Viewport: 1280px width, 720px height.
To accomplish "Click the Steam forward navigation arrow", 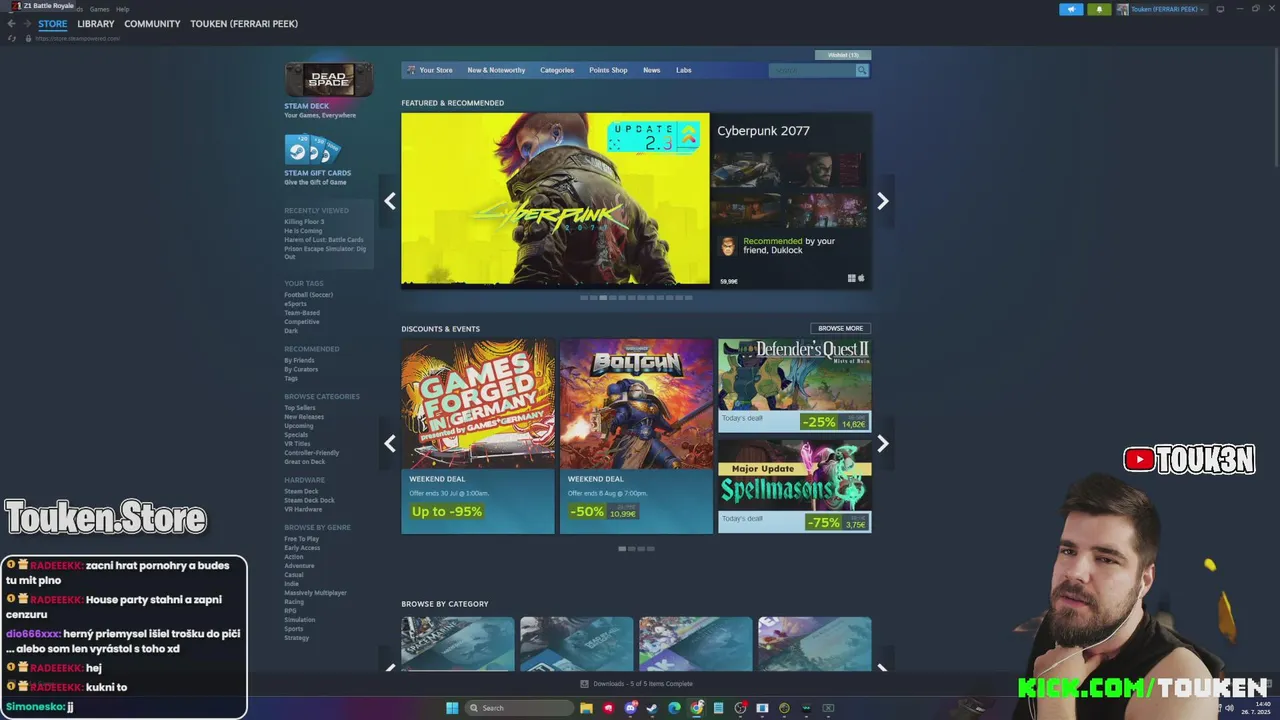I will (27, 24).
